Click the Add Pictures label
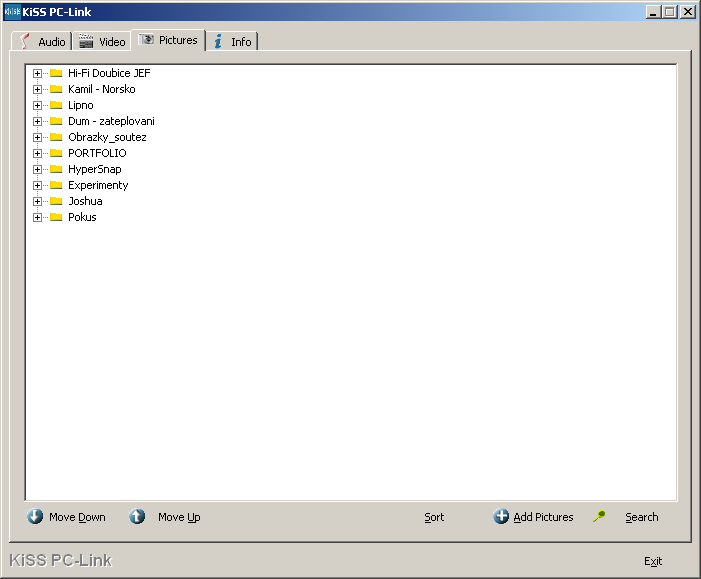 coord(543,517)
